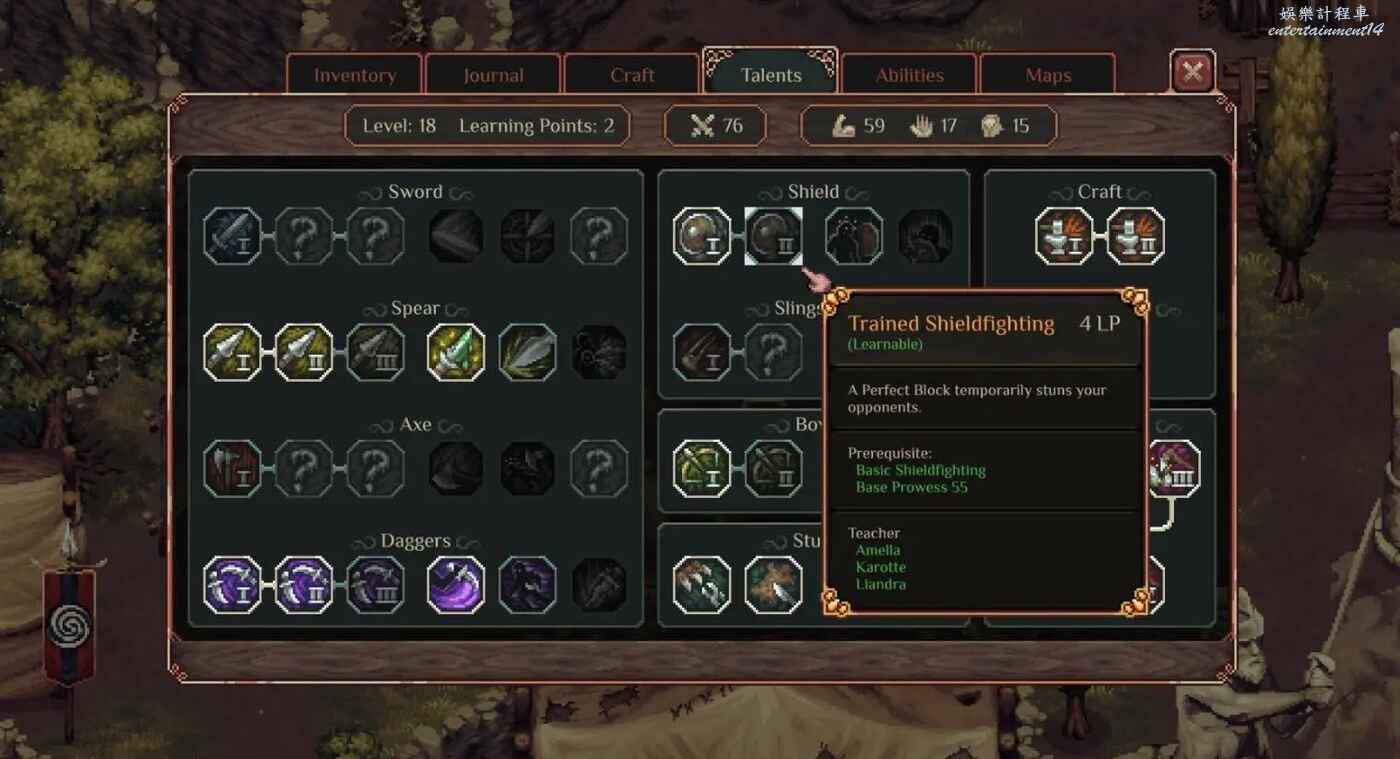Switch to the Abilities tab
Image resolution: width=1400 pixels, height=759 pixels.
tap(909, 75)
